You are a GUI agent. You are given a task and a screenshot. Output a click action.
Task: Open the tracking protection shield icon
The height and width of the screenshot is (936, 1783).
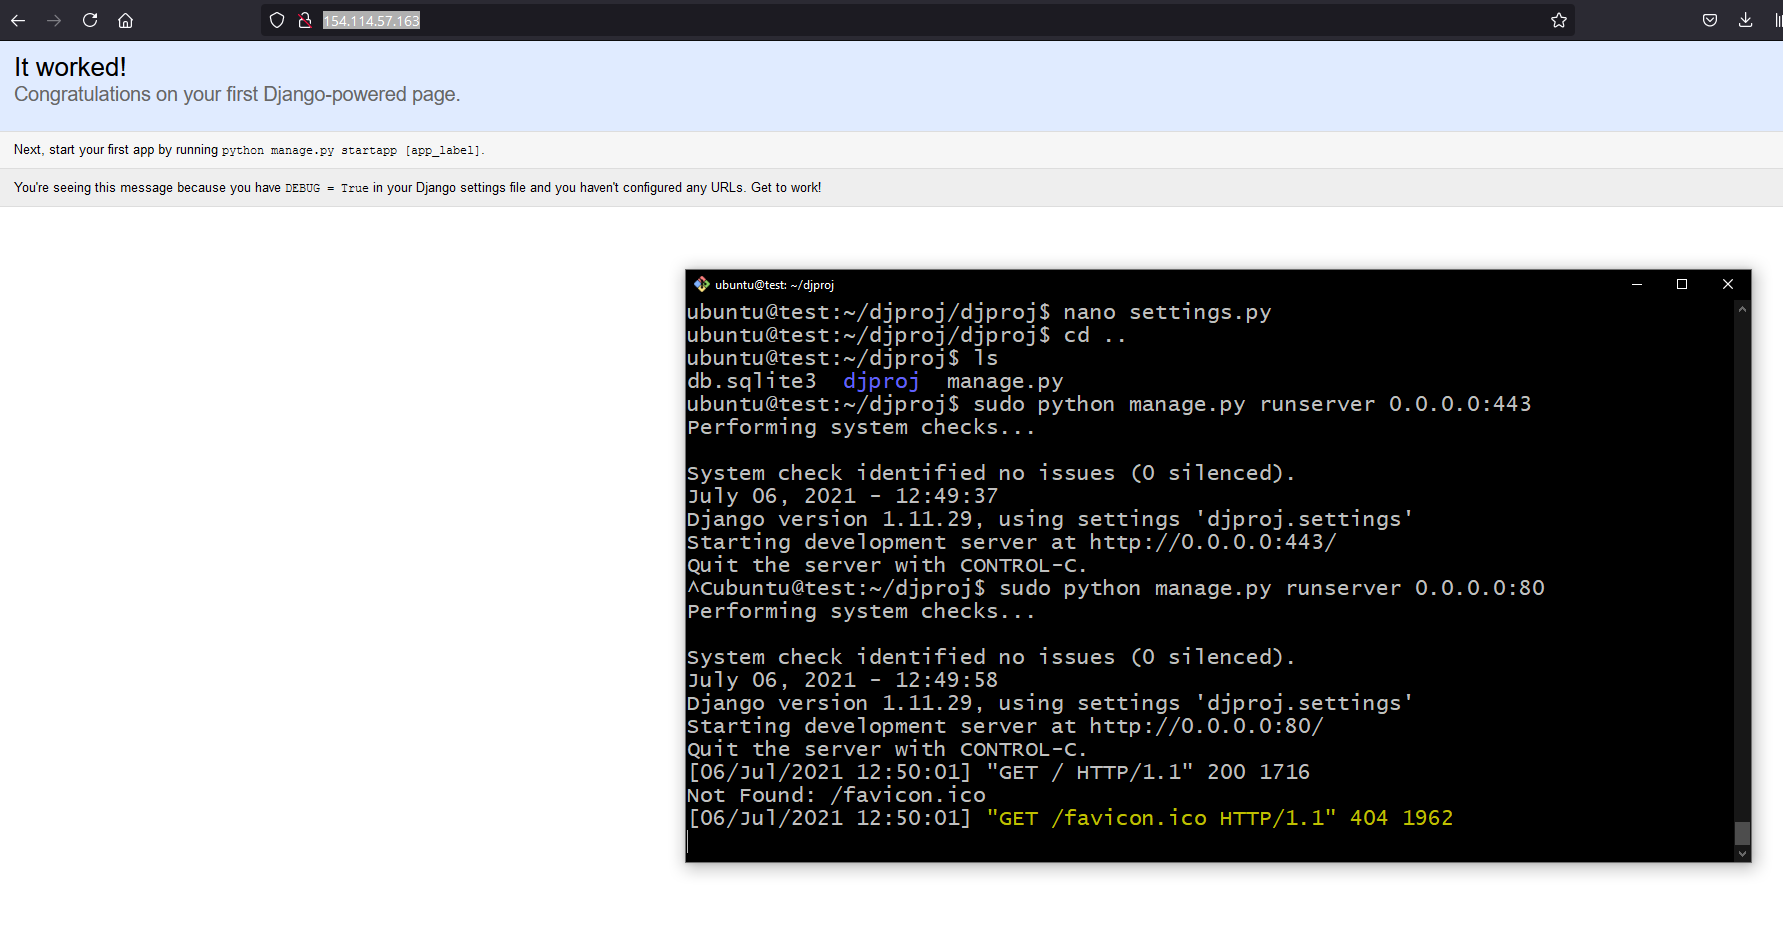(277, 20)
